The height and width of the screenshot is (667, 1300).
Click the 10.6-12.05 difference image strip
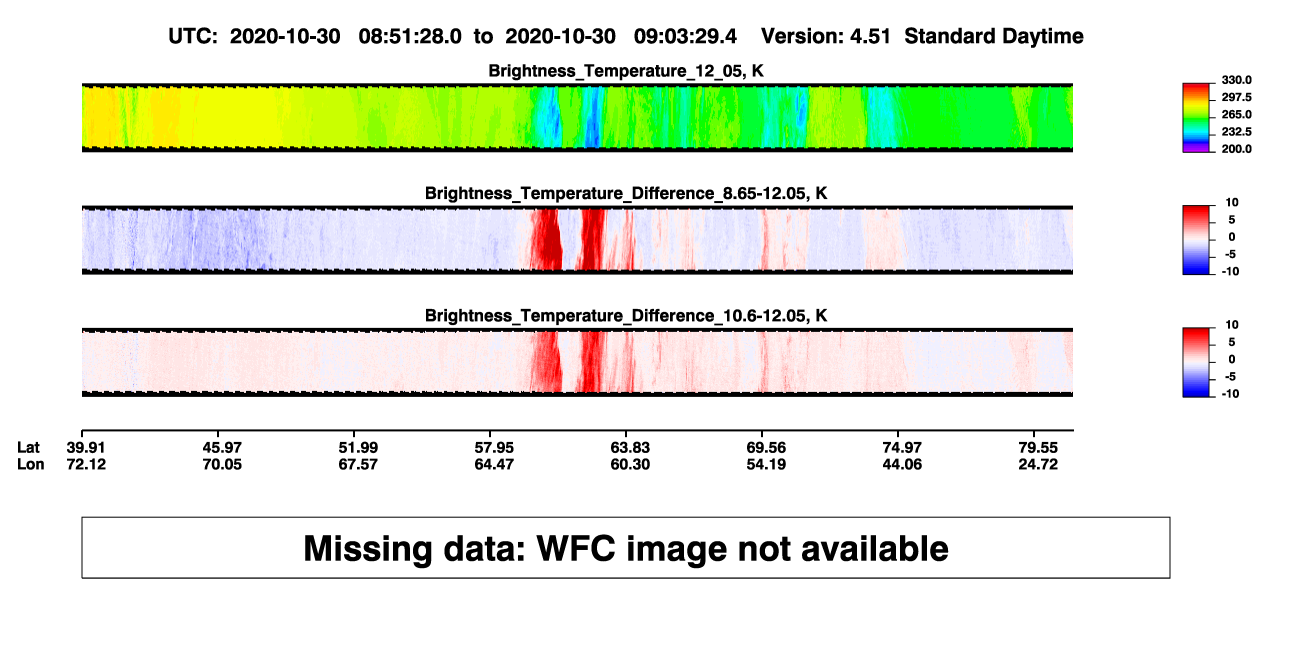coord(577,362)
